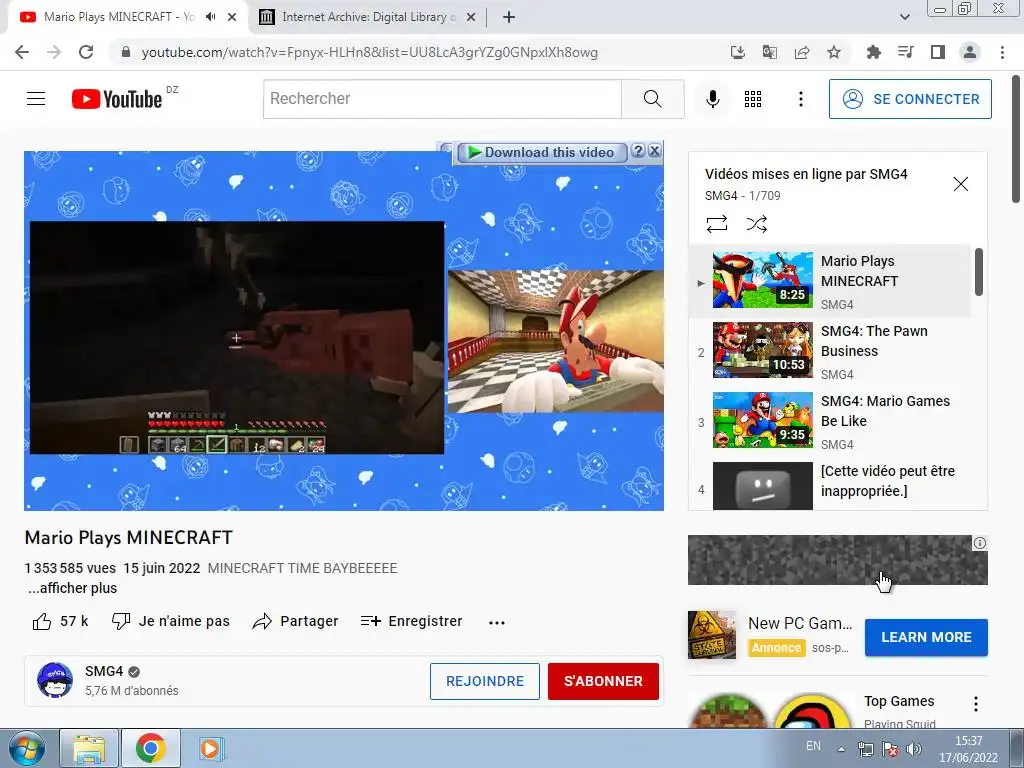Open SMG4: Mario Games Be Like video

829,421
